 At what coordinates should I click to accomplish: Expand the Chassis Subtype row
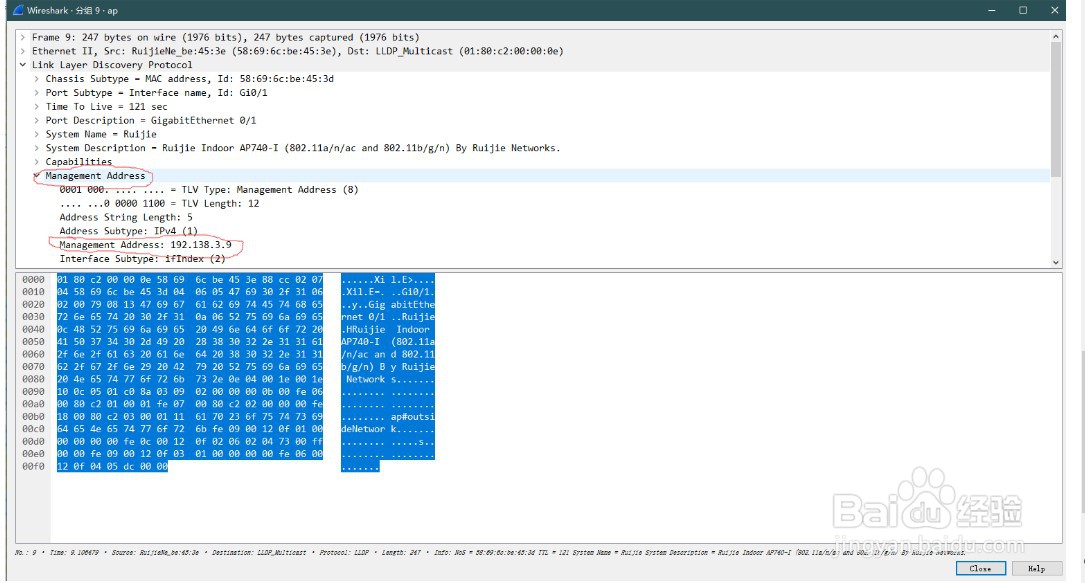click(37, 79)
